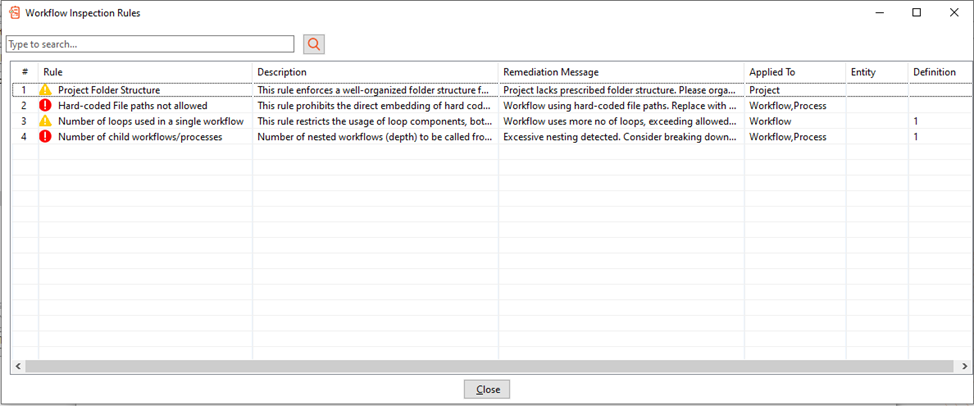
Task: Click inside the 'Type to search' field
Action: click(150, 44)
